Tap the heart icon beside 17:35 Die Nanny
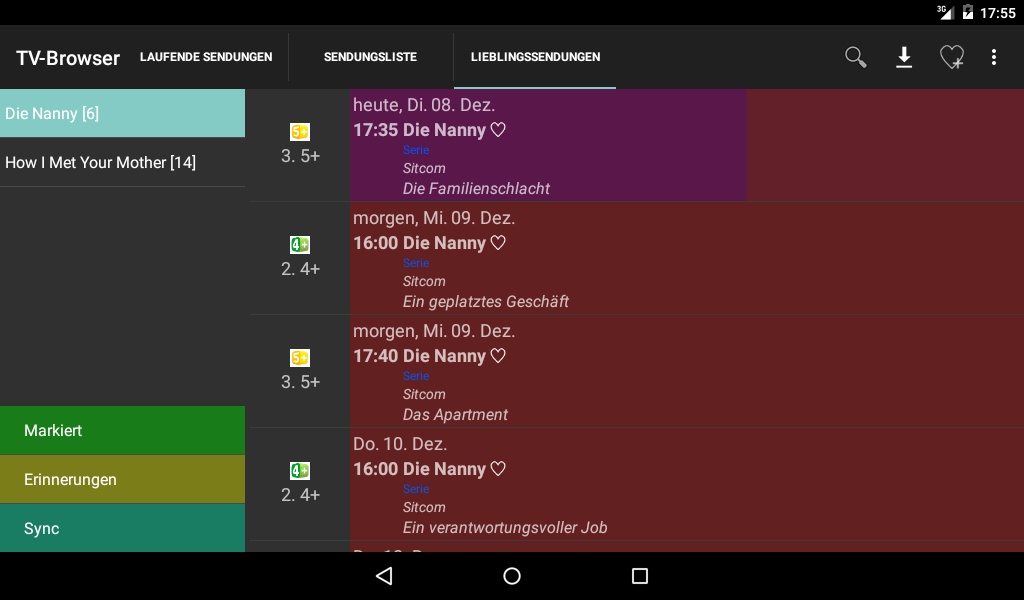Image resolution: width=1024 pixels, height=600 pixels. pyautogui.click(x=498, y=130)
